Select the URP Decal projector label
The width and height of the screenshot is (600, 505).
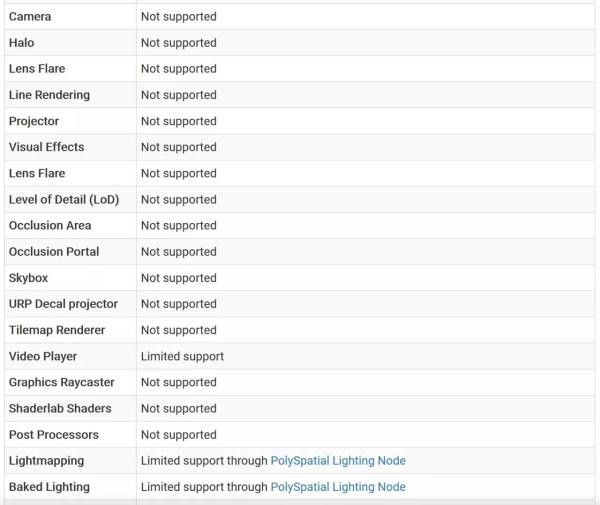tap(63, 304)
